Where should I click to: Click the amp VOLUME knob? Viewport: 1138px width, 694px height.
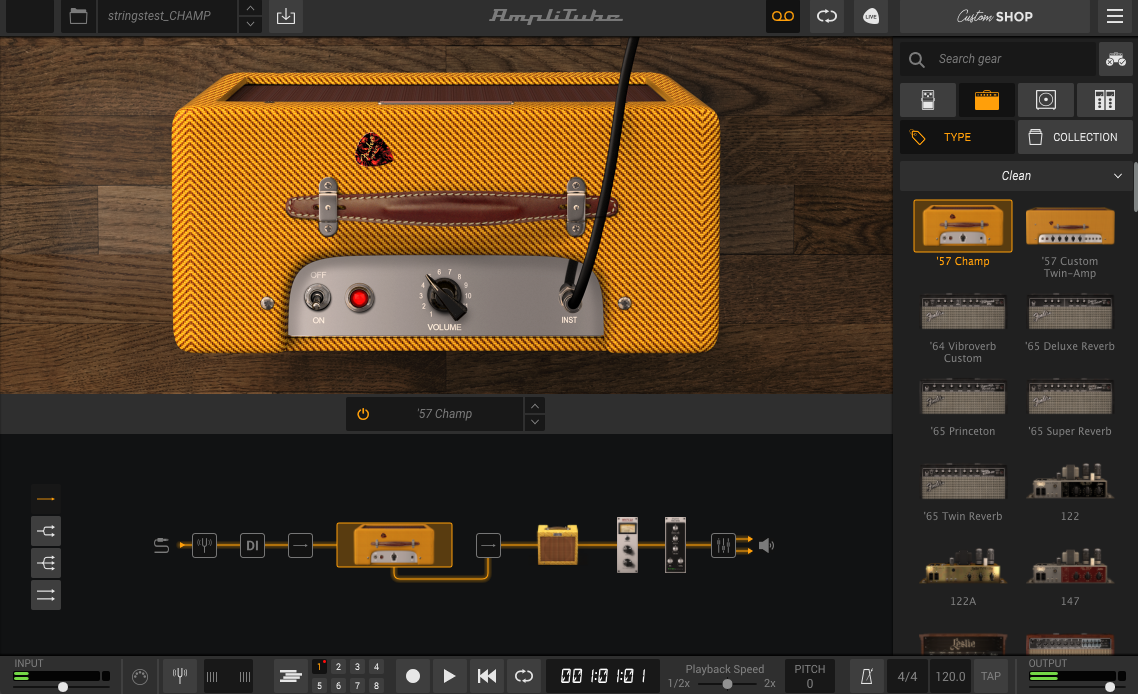(x=446, y=296)
